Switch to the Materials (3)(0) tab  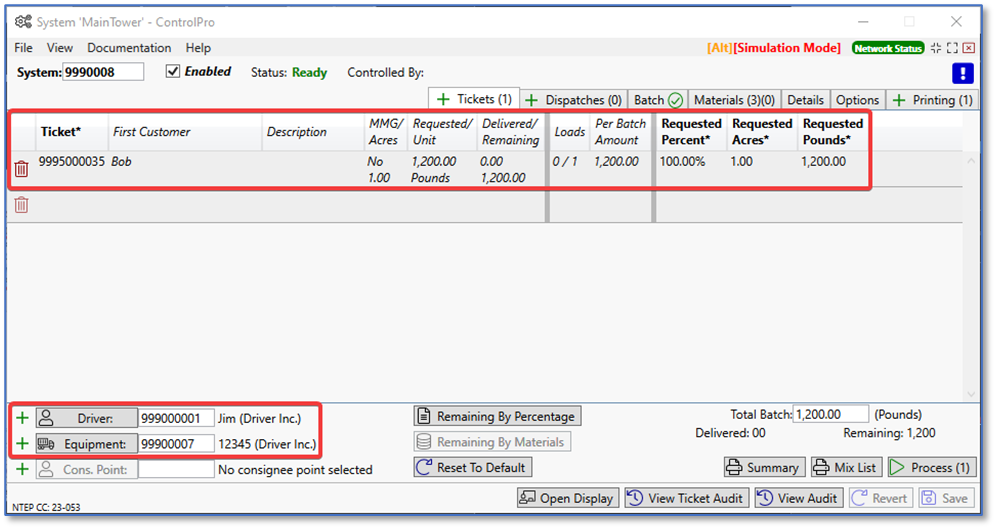[734, 100]
